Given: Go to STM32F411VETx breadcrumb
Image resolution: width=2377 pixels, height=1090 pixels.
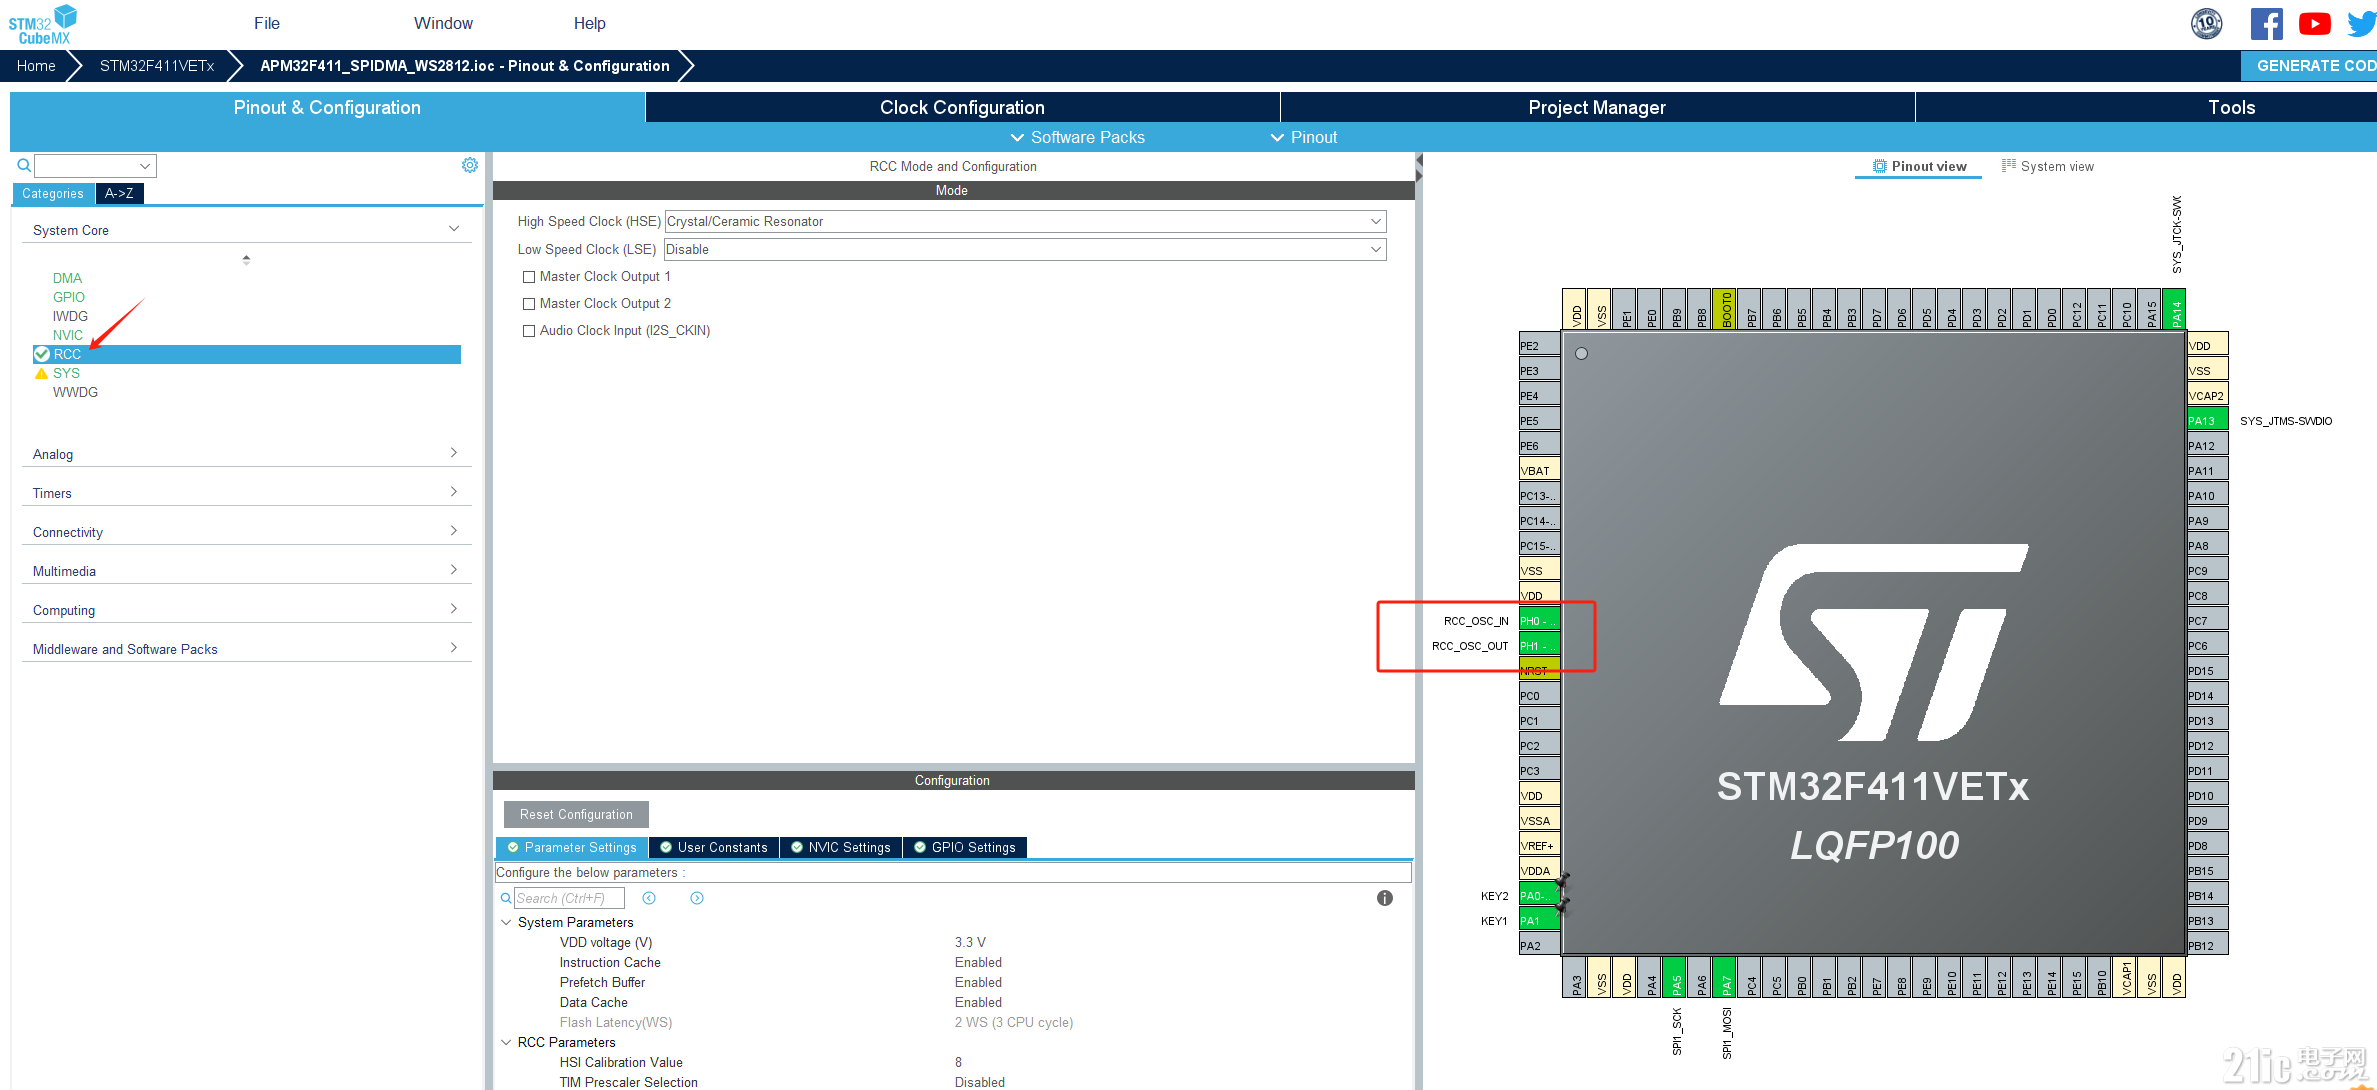Looking at the screenshot, I should click(x=157, y=66).
